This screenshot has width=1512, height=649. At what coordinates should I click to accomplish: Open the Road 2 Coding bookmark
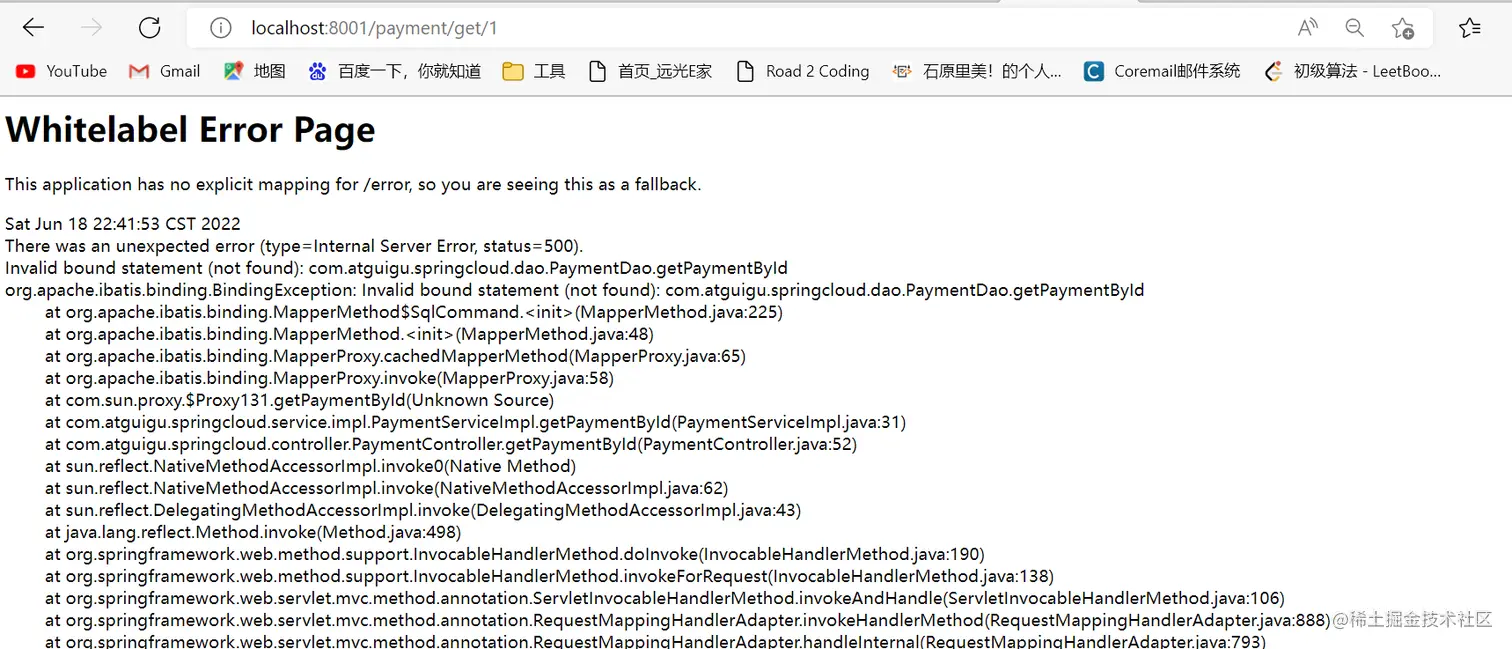(802, 71)
